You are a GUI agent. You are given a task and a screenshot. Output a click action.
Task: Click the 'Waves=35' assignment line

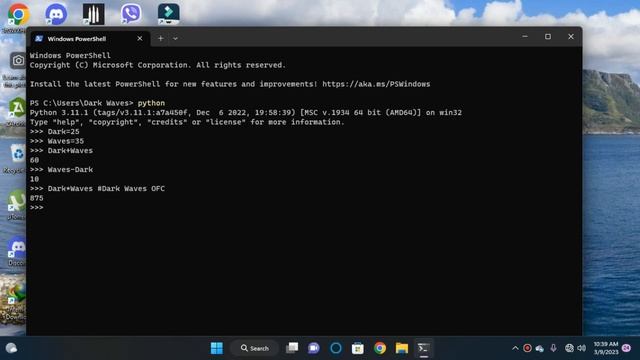[57, 141]
